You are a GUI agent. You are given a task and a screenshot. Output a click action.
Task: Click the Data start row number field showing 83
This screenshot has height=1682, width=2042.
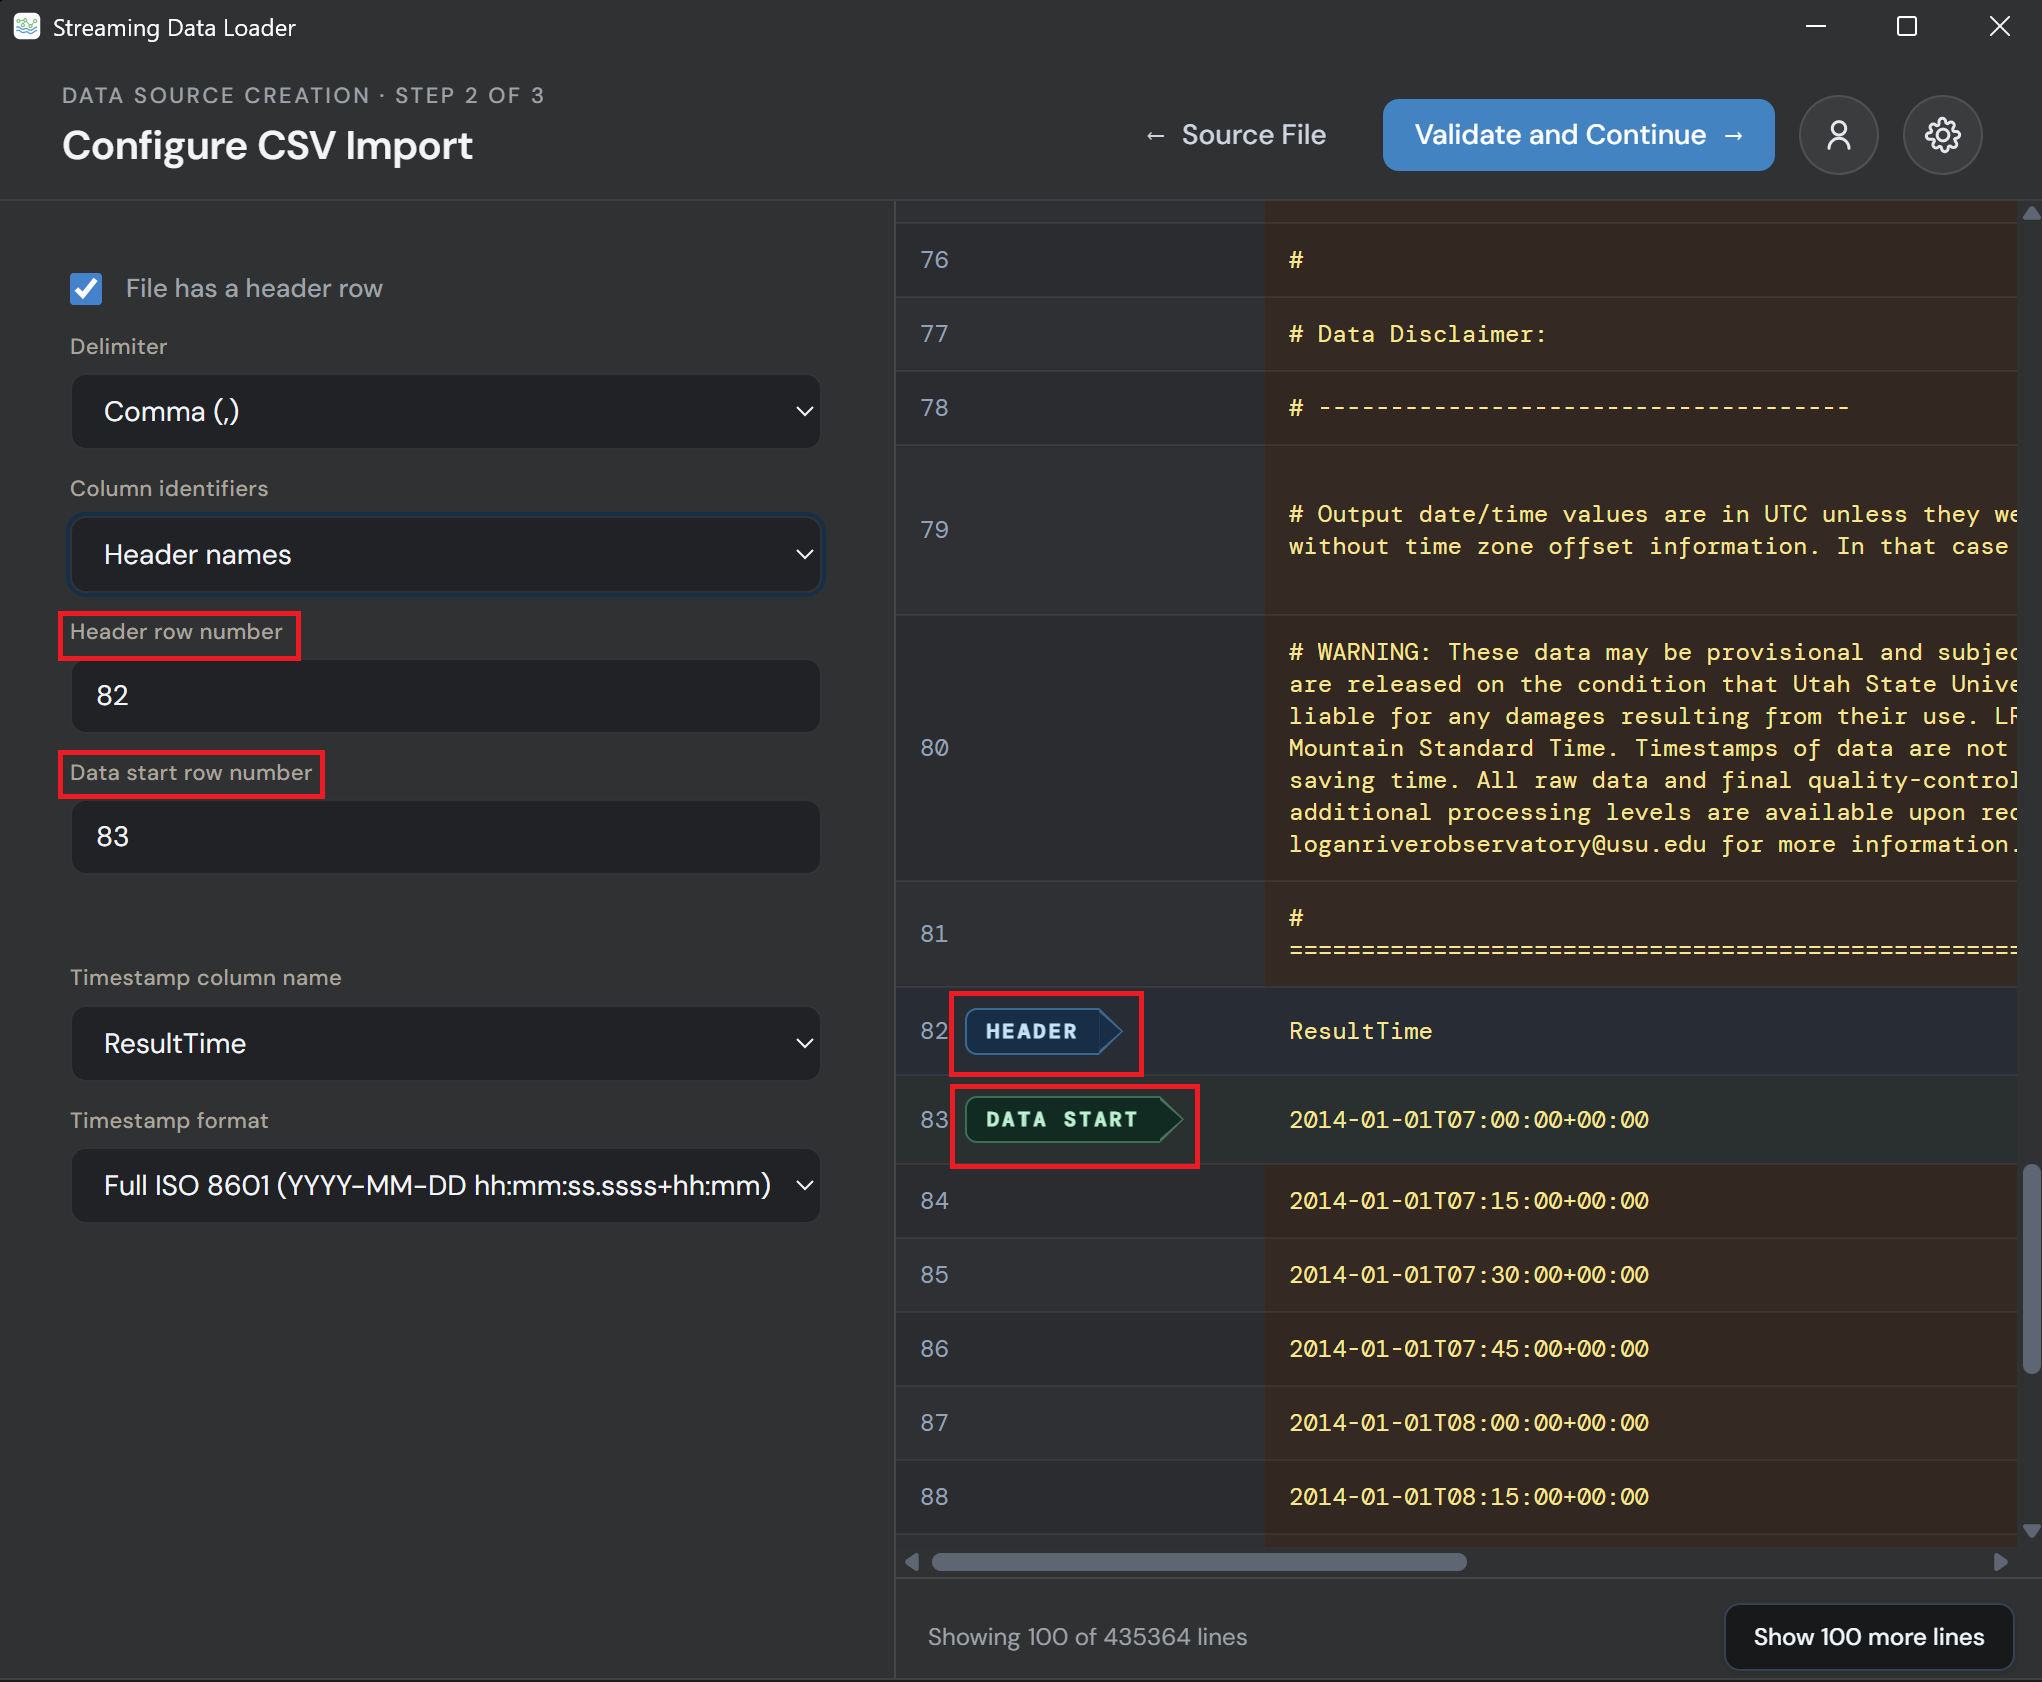point(446,837)
